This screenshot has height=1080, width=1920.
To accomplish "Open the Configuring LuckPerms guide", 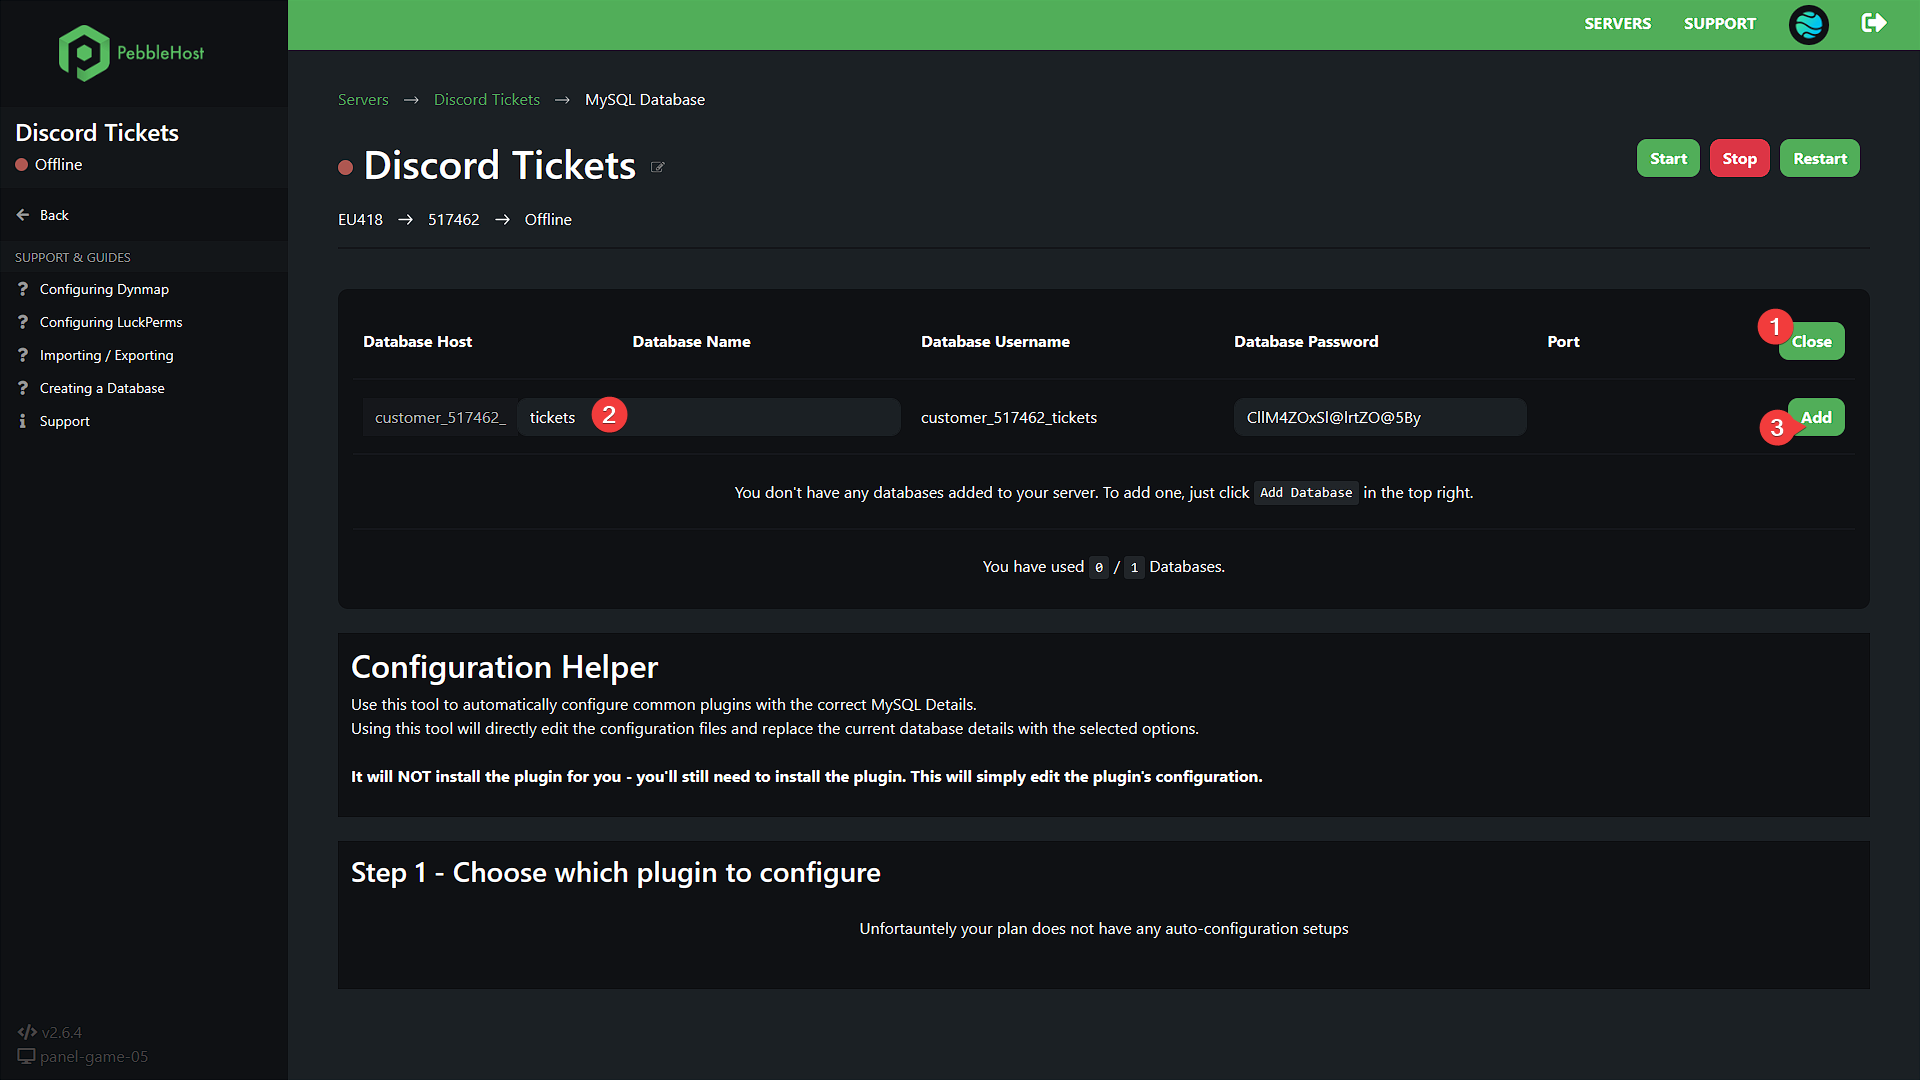I will point(110,322).
